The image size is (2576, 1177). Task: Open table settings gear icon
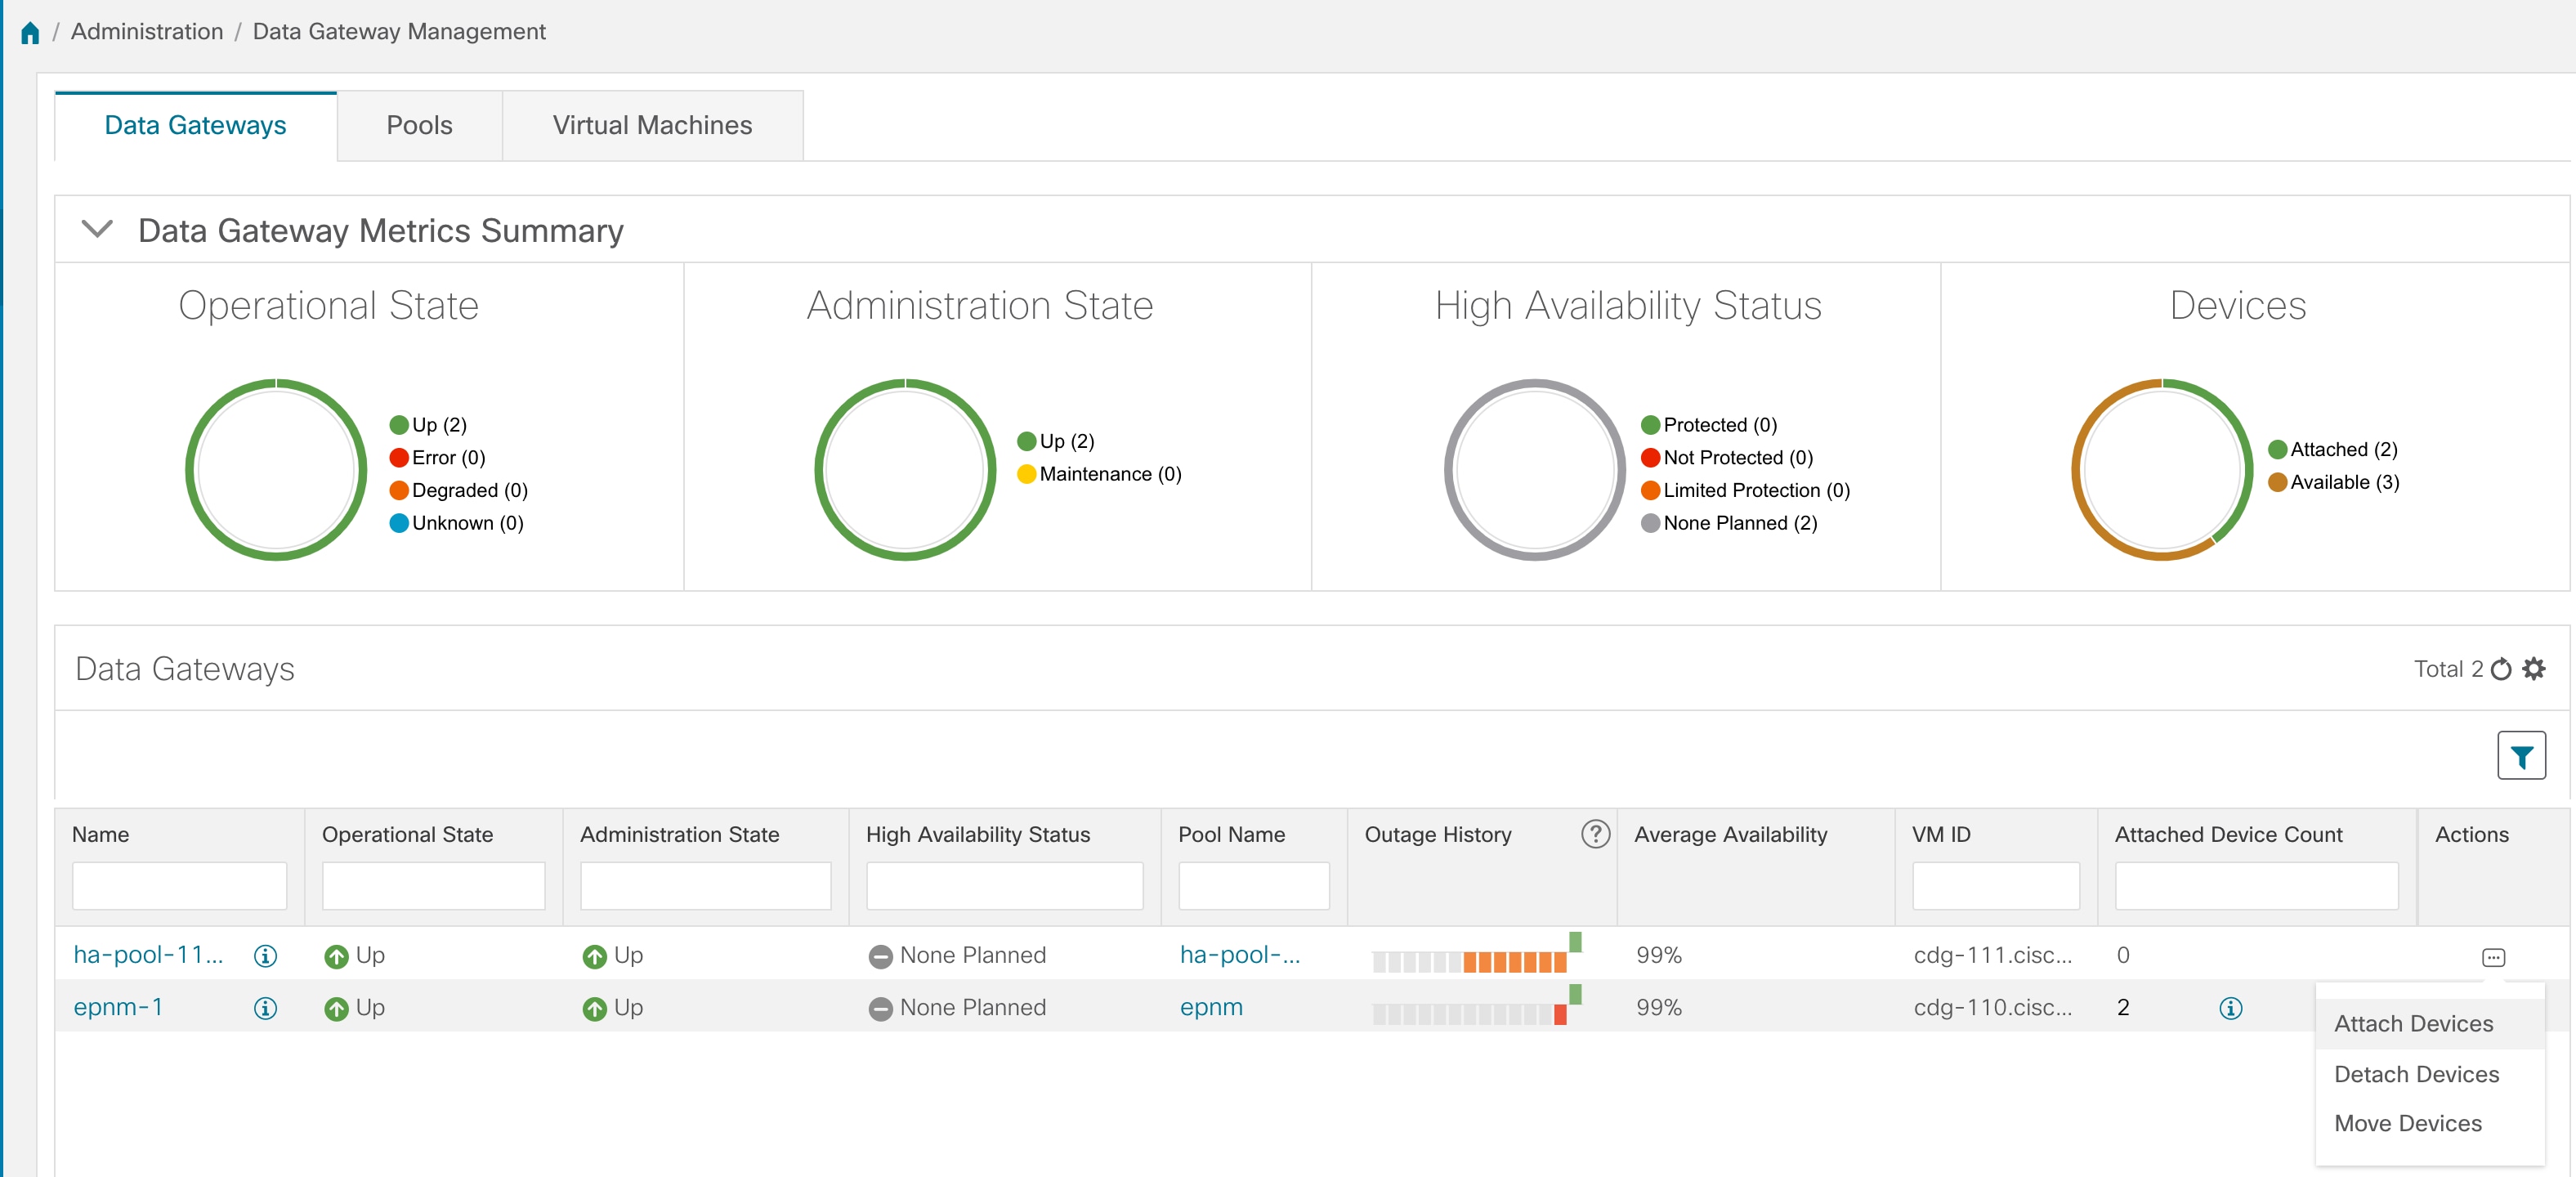[2533, 668]
